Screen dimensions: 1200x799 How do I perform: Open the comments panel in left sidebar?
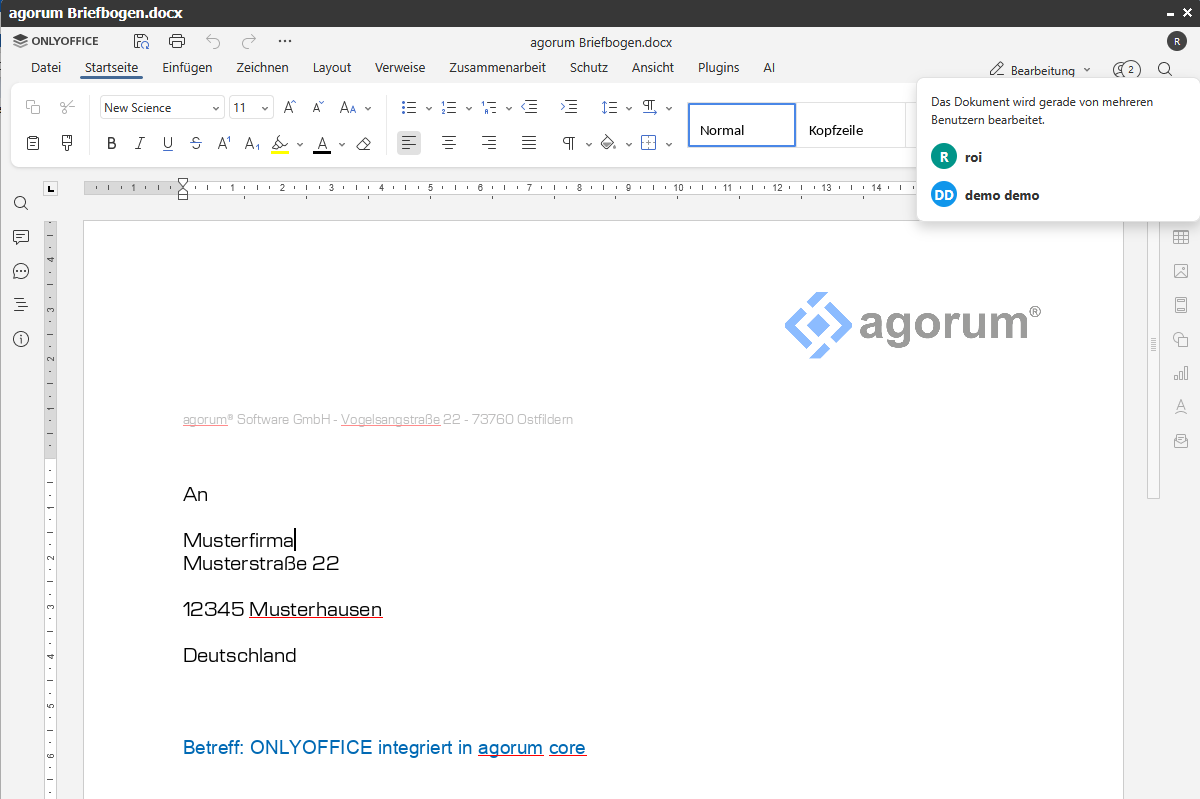(21, 237)
